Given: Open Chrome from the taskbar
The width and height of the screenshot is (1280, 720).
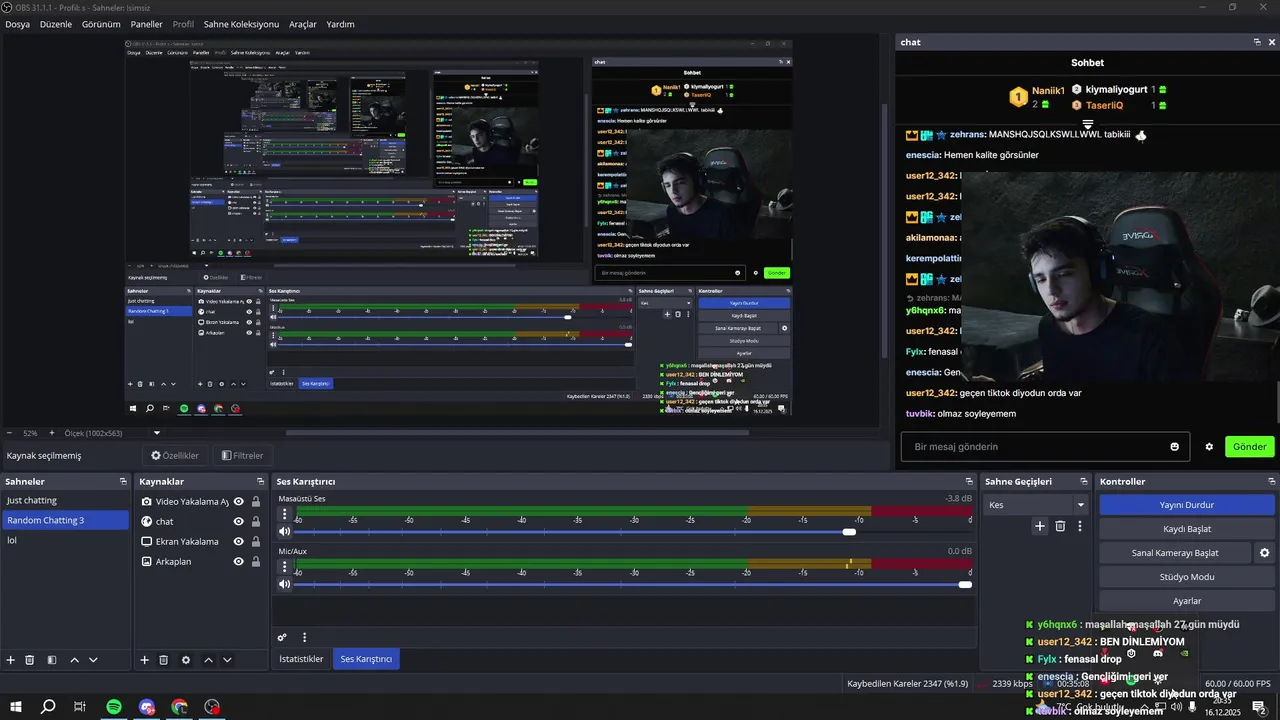Looking at the screenshot, I should tap(179, 707).
